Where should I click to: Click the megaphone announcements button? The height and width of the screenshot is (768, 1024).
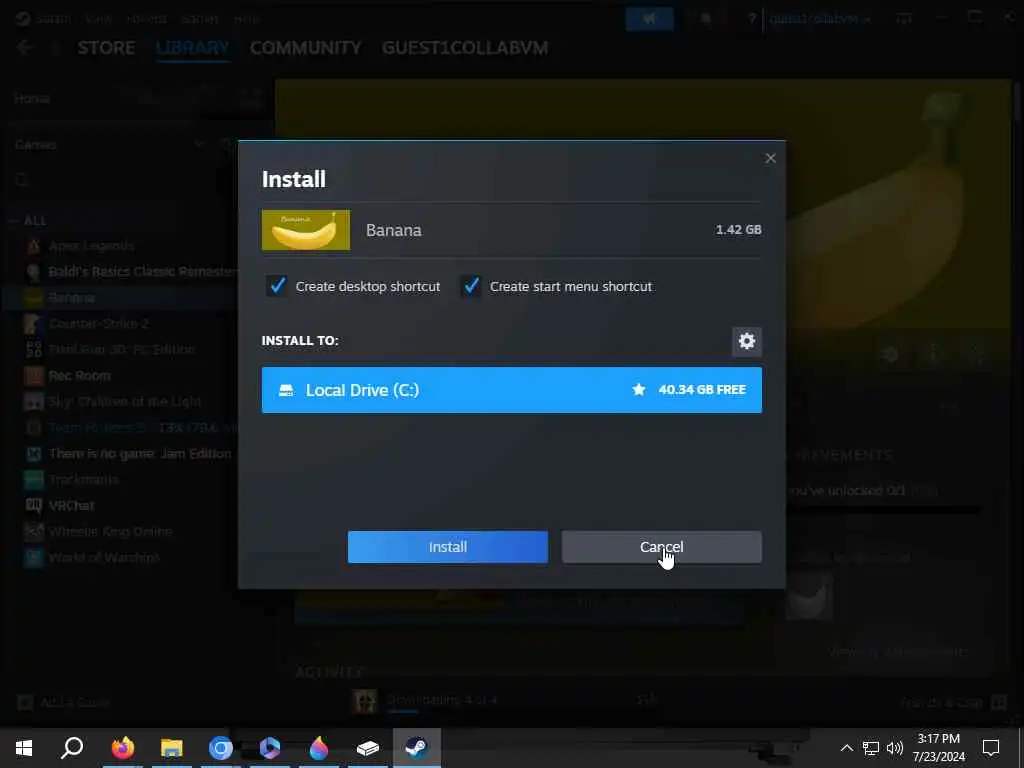pos(649,19)
